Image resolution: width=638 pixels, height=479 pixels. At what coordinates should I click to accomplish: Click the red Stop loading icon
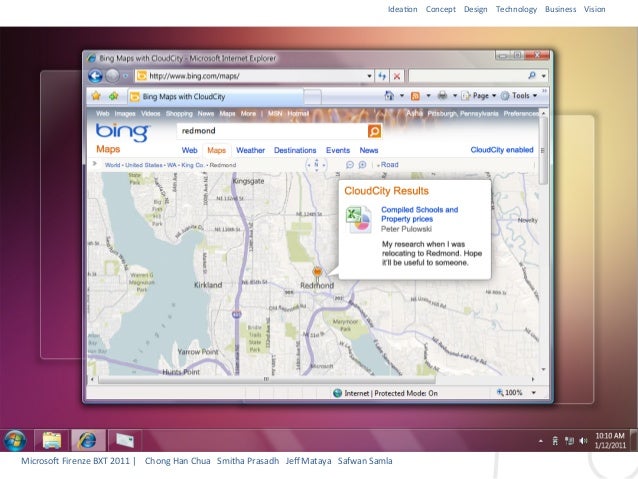point(397,76)
